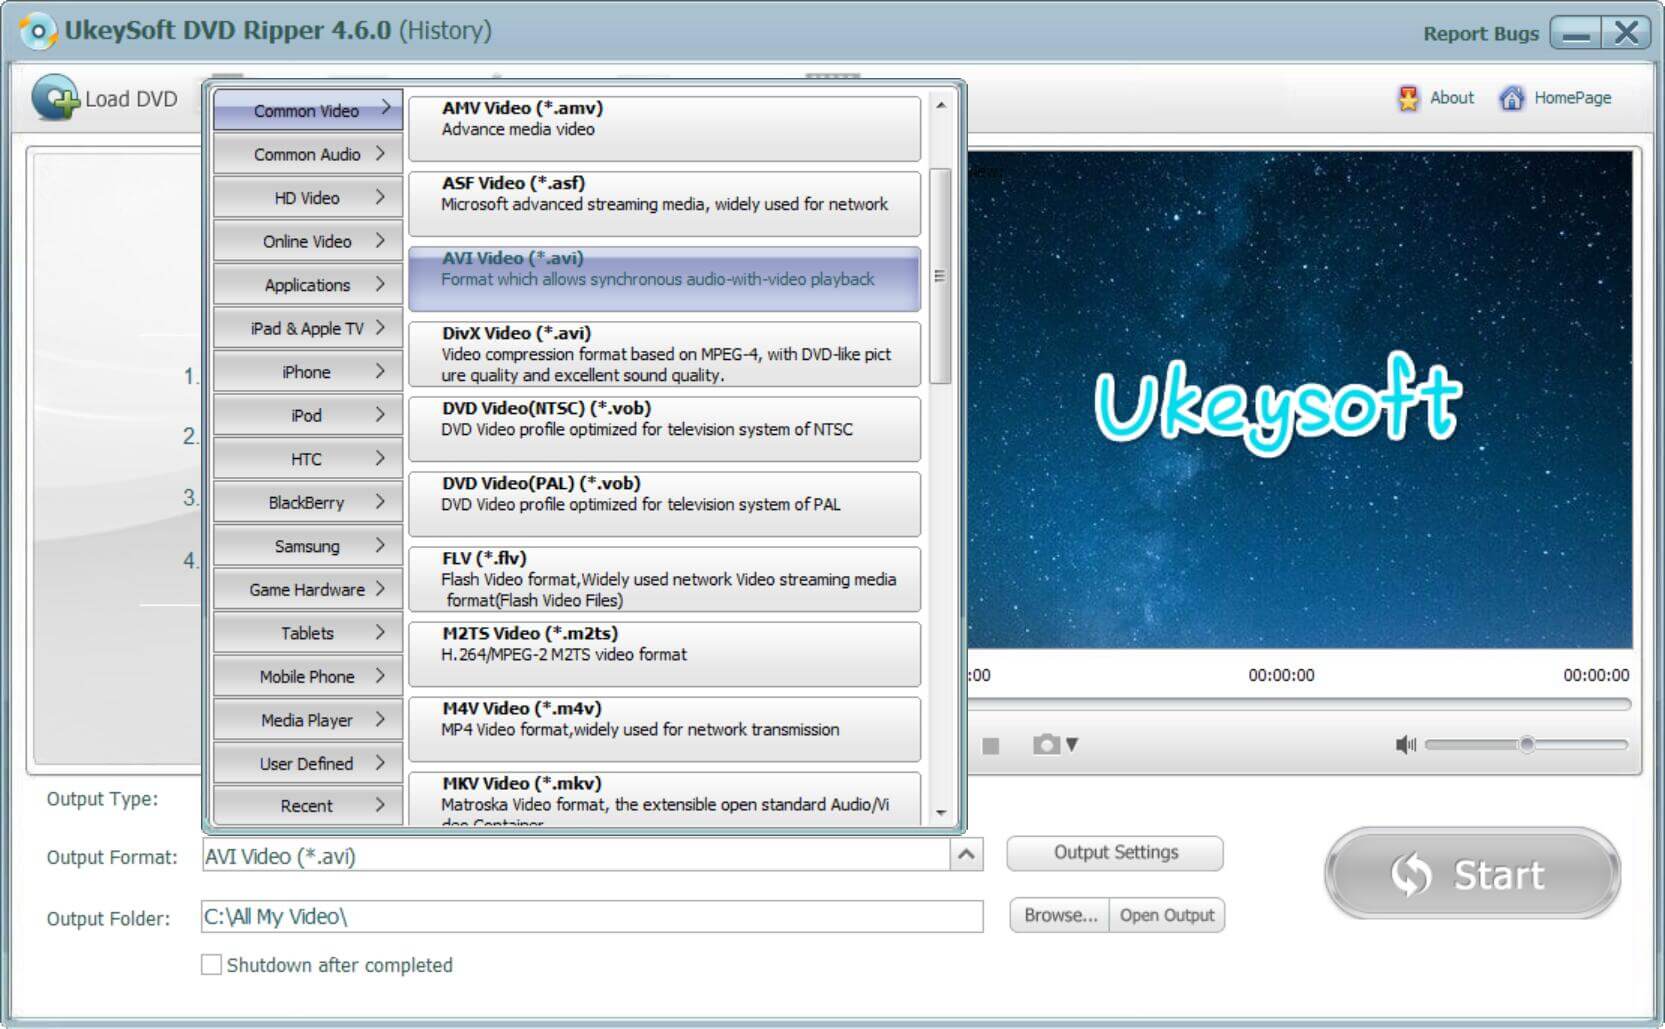This screenshot has height=1029, width=1665.
Task: Select the Common Video category
Action: point(308,110)
